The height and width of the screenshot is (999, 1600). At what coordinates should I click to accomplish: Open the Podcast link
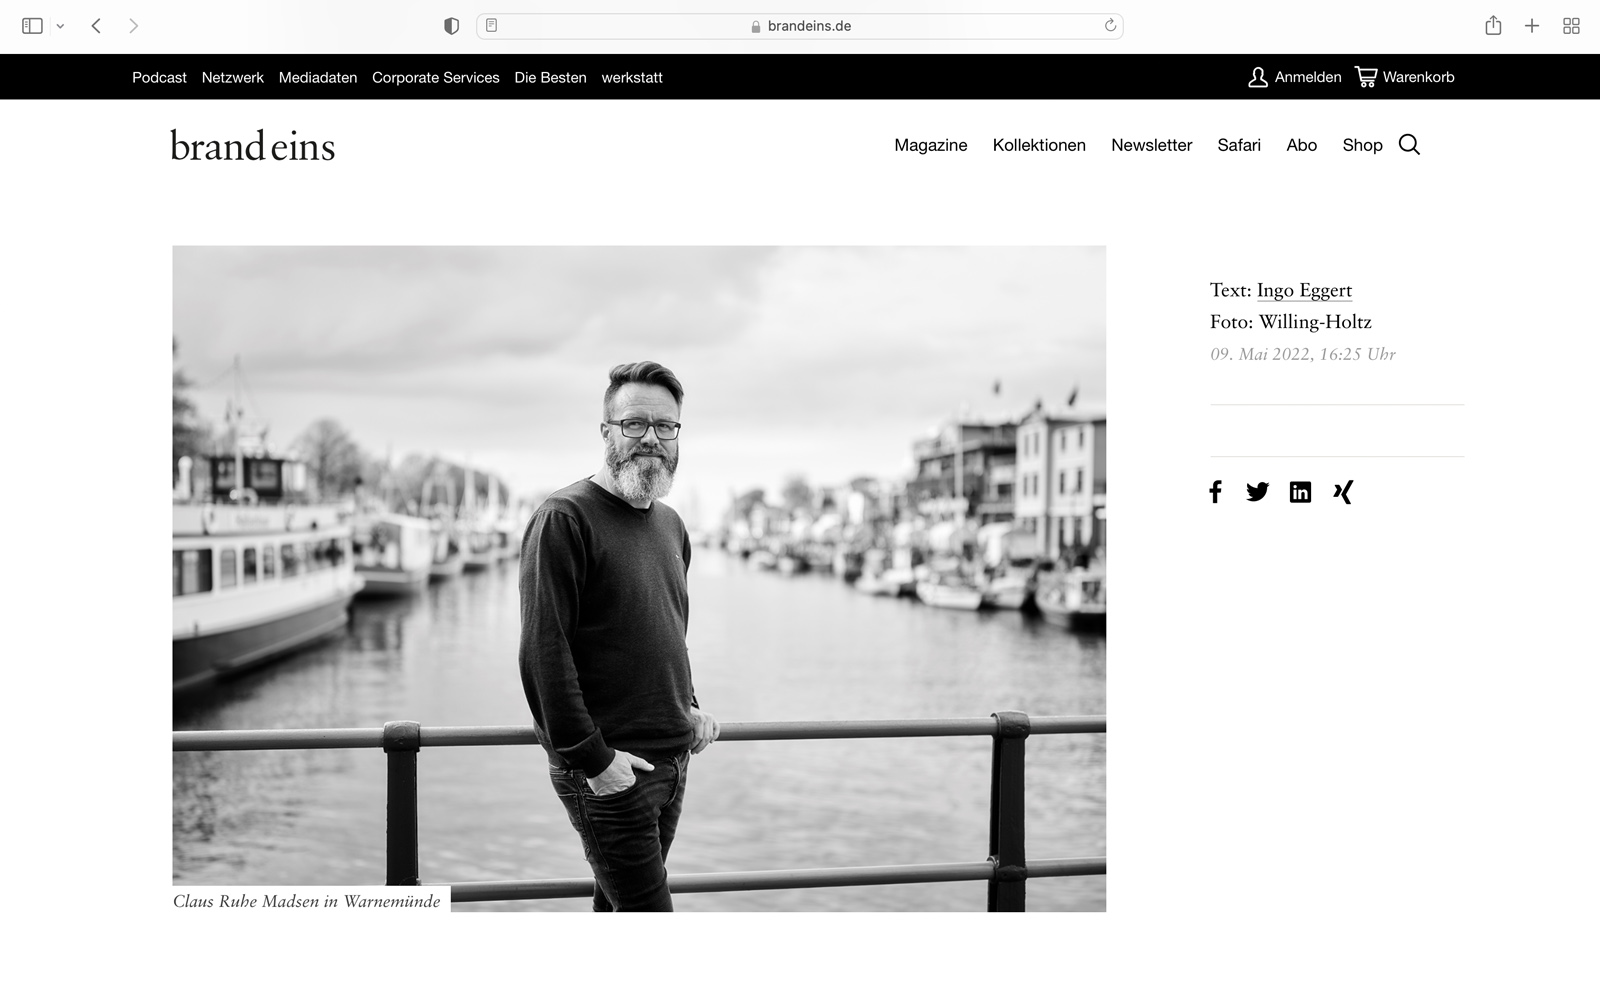click(159, 77)
